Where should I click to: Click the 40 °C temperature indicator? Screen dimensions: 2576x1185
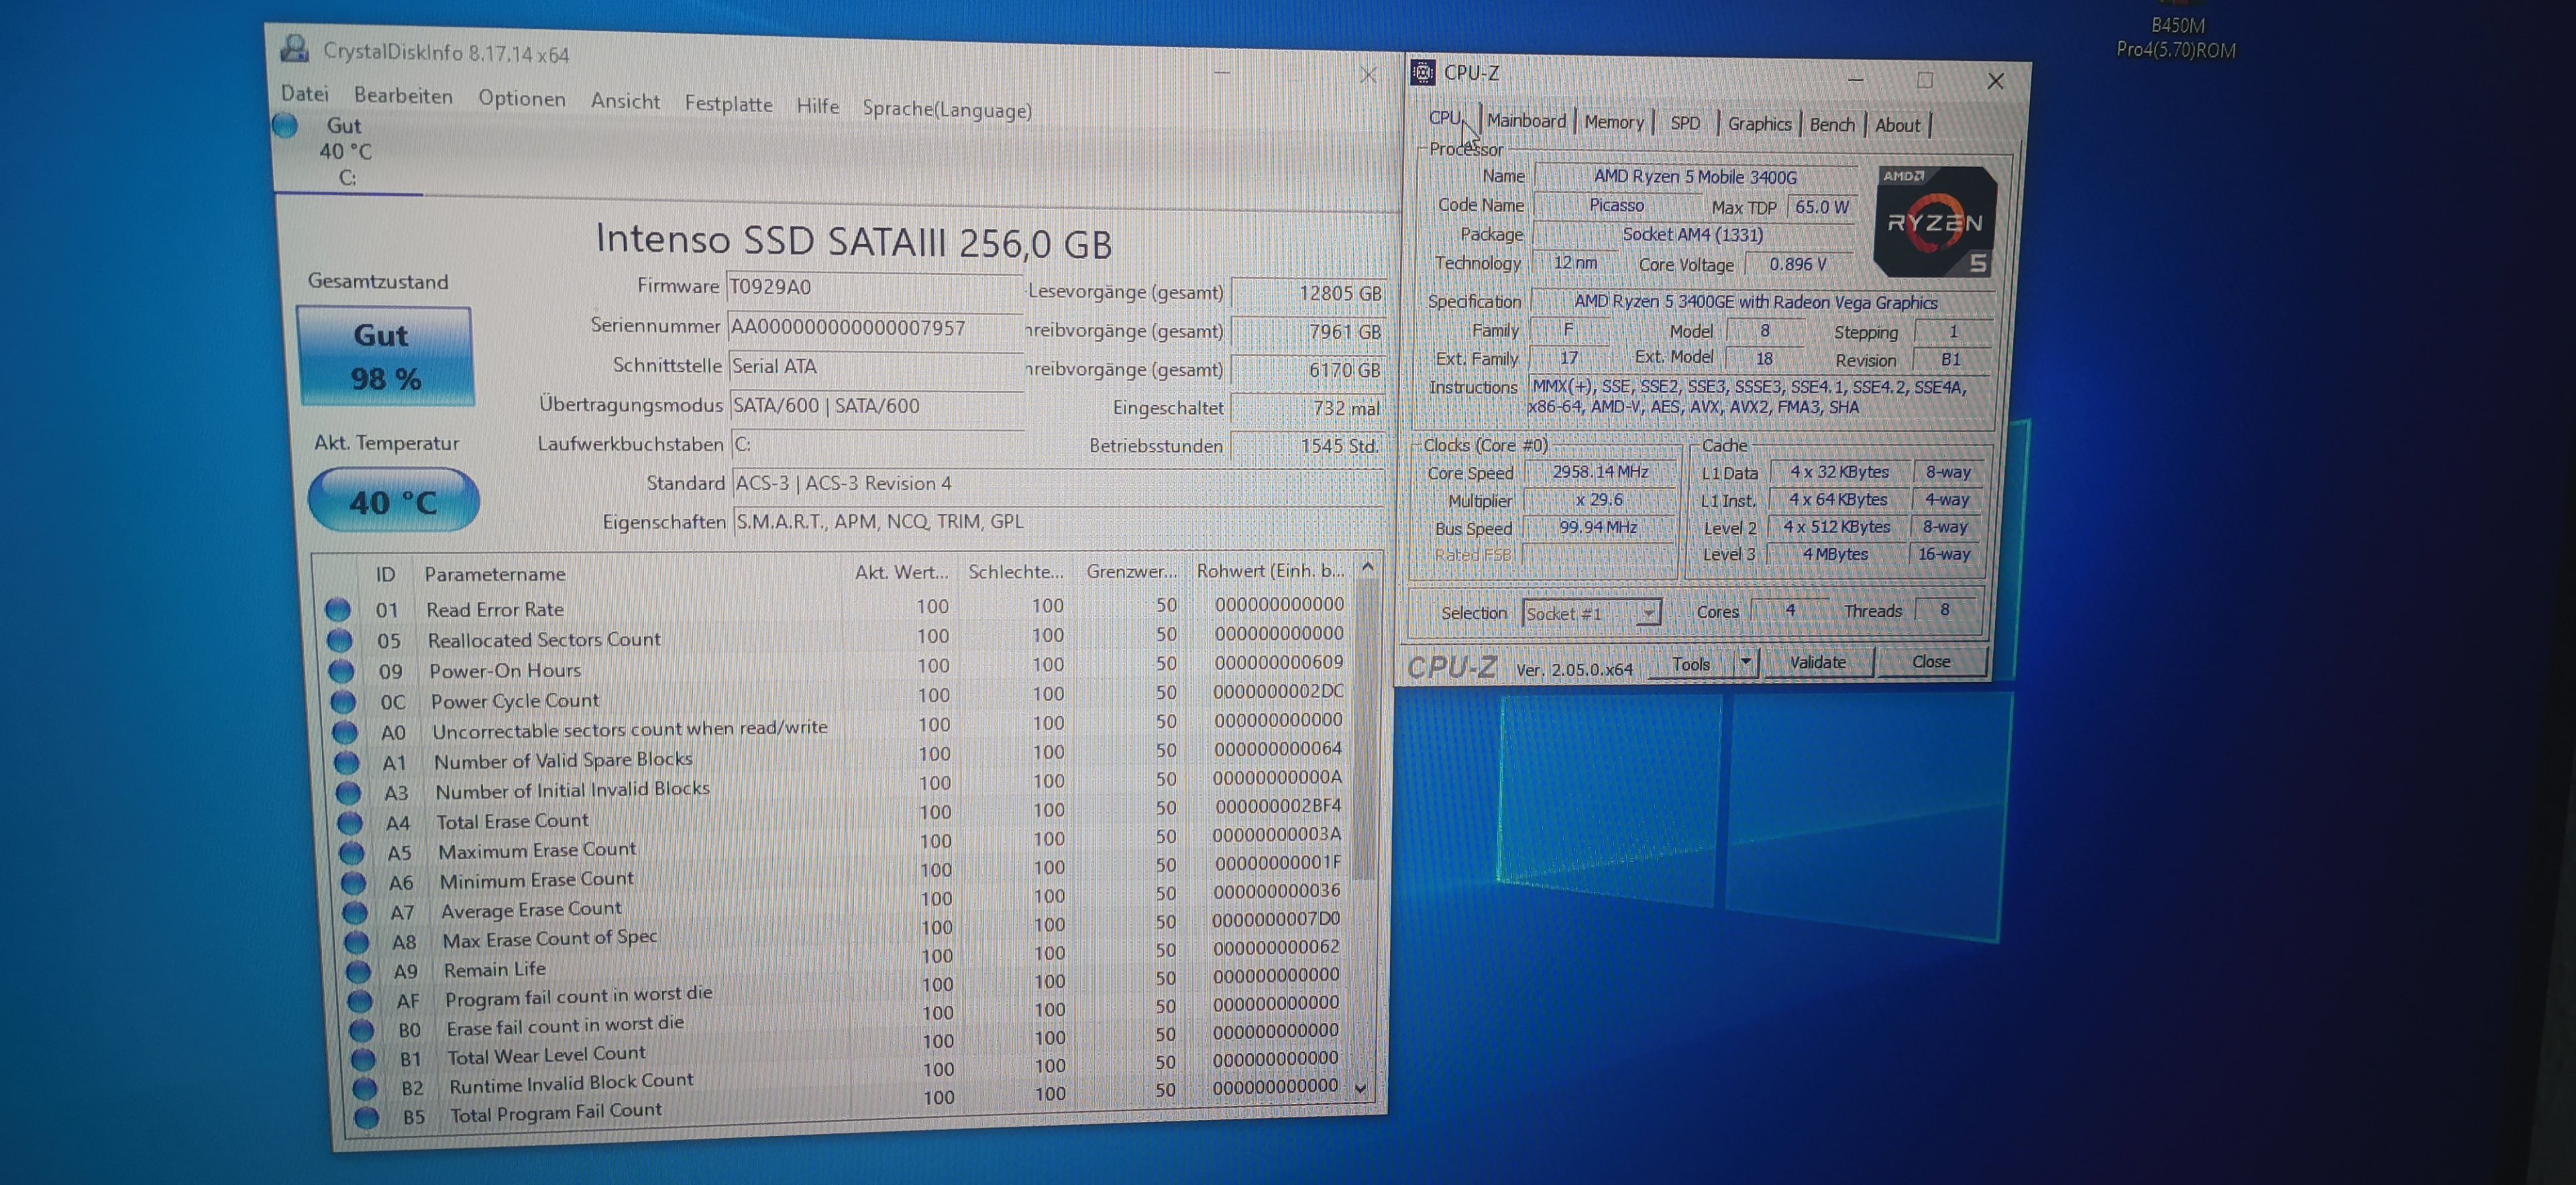(x=393, y=501)
